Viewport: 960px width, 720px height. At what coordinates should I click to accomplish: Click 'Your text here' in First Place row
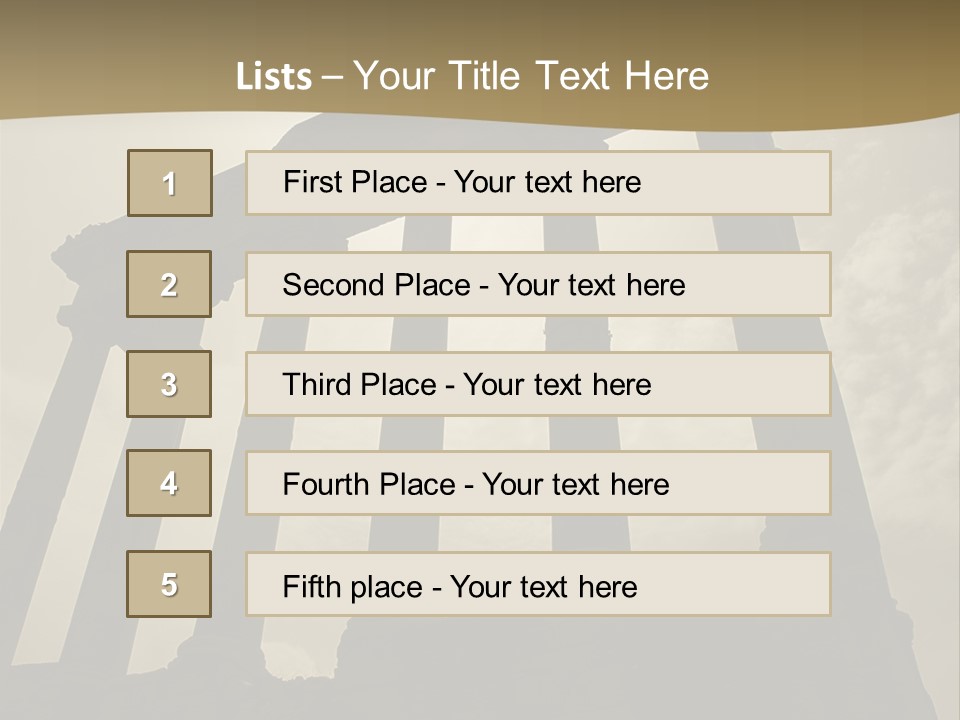click(547, 182)
